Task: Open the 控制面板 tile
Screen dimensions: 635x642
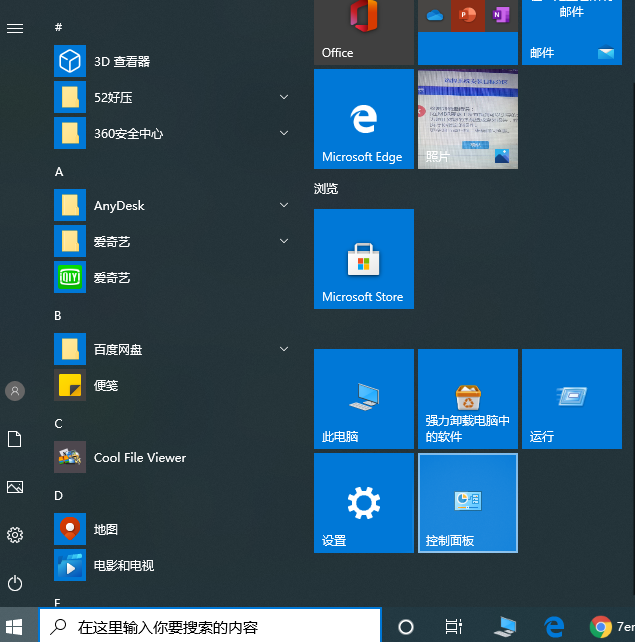Action: pos(467,502)
